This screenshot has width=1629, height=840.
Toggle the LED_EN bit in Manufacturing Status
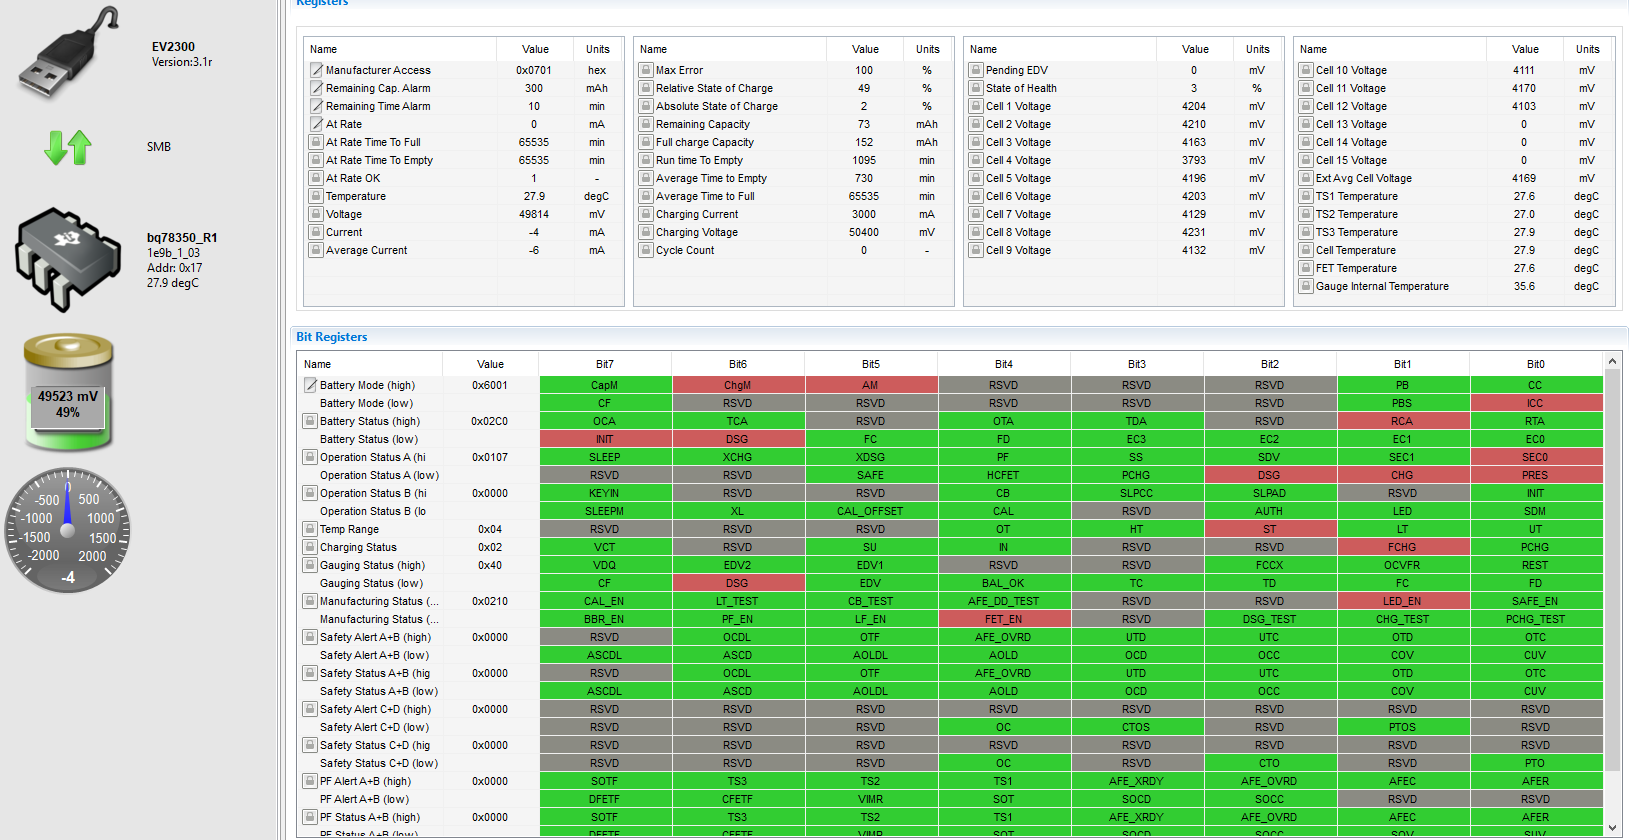point(1403,601)
